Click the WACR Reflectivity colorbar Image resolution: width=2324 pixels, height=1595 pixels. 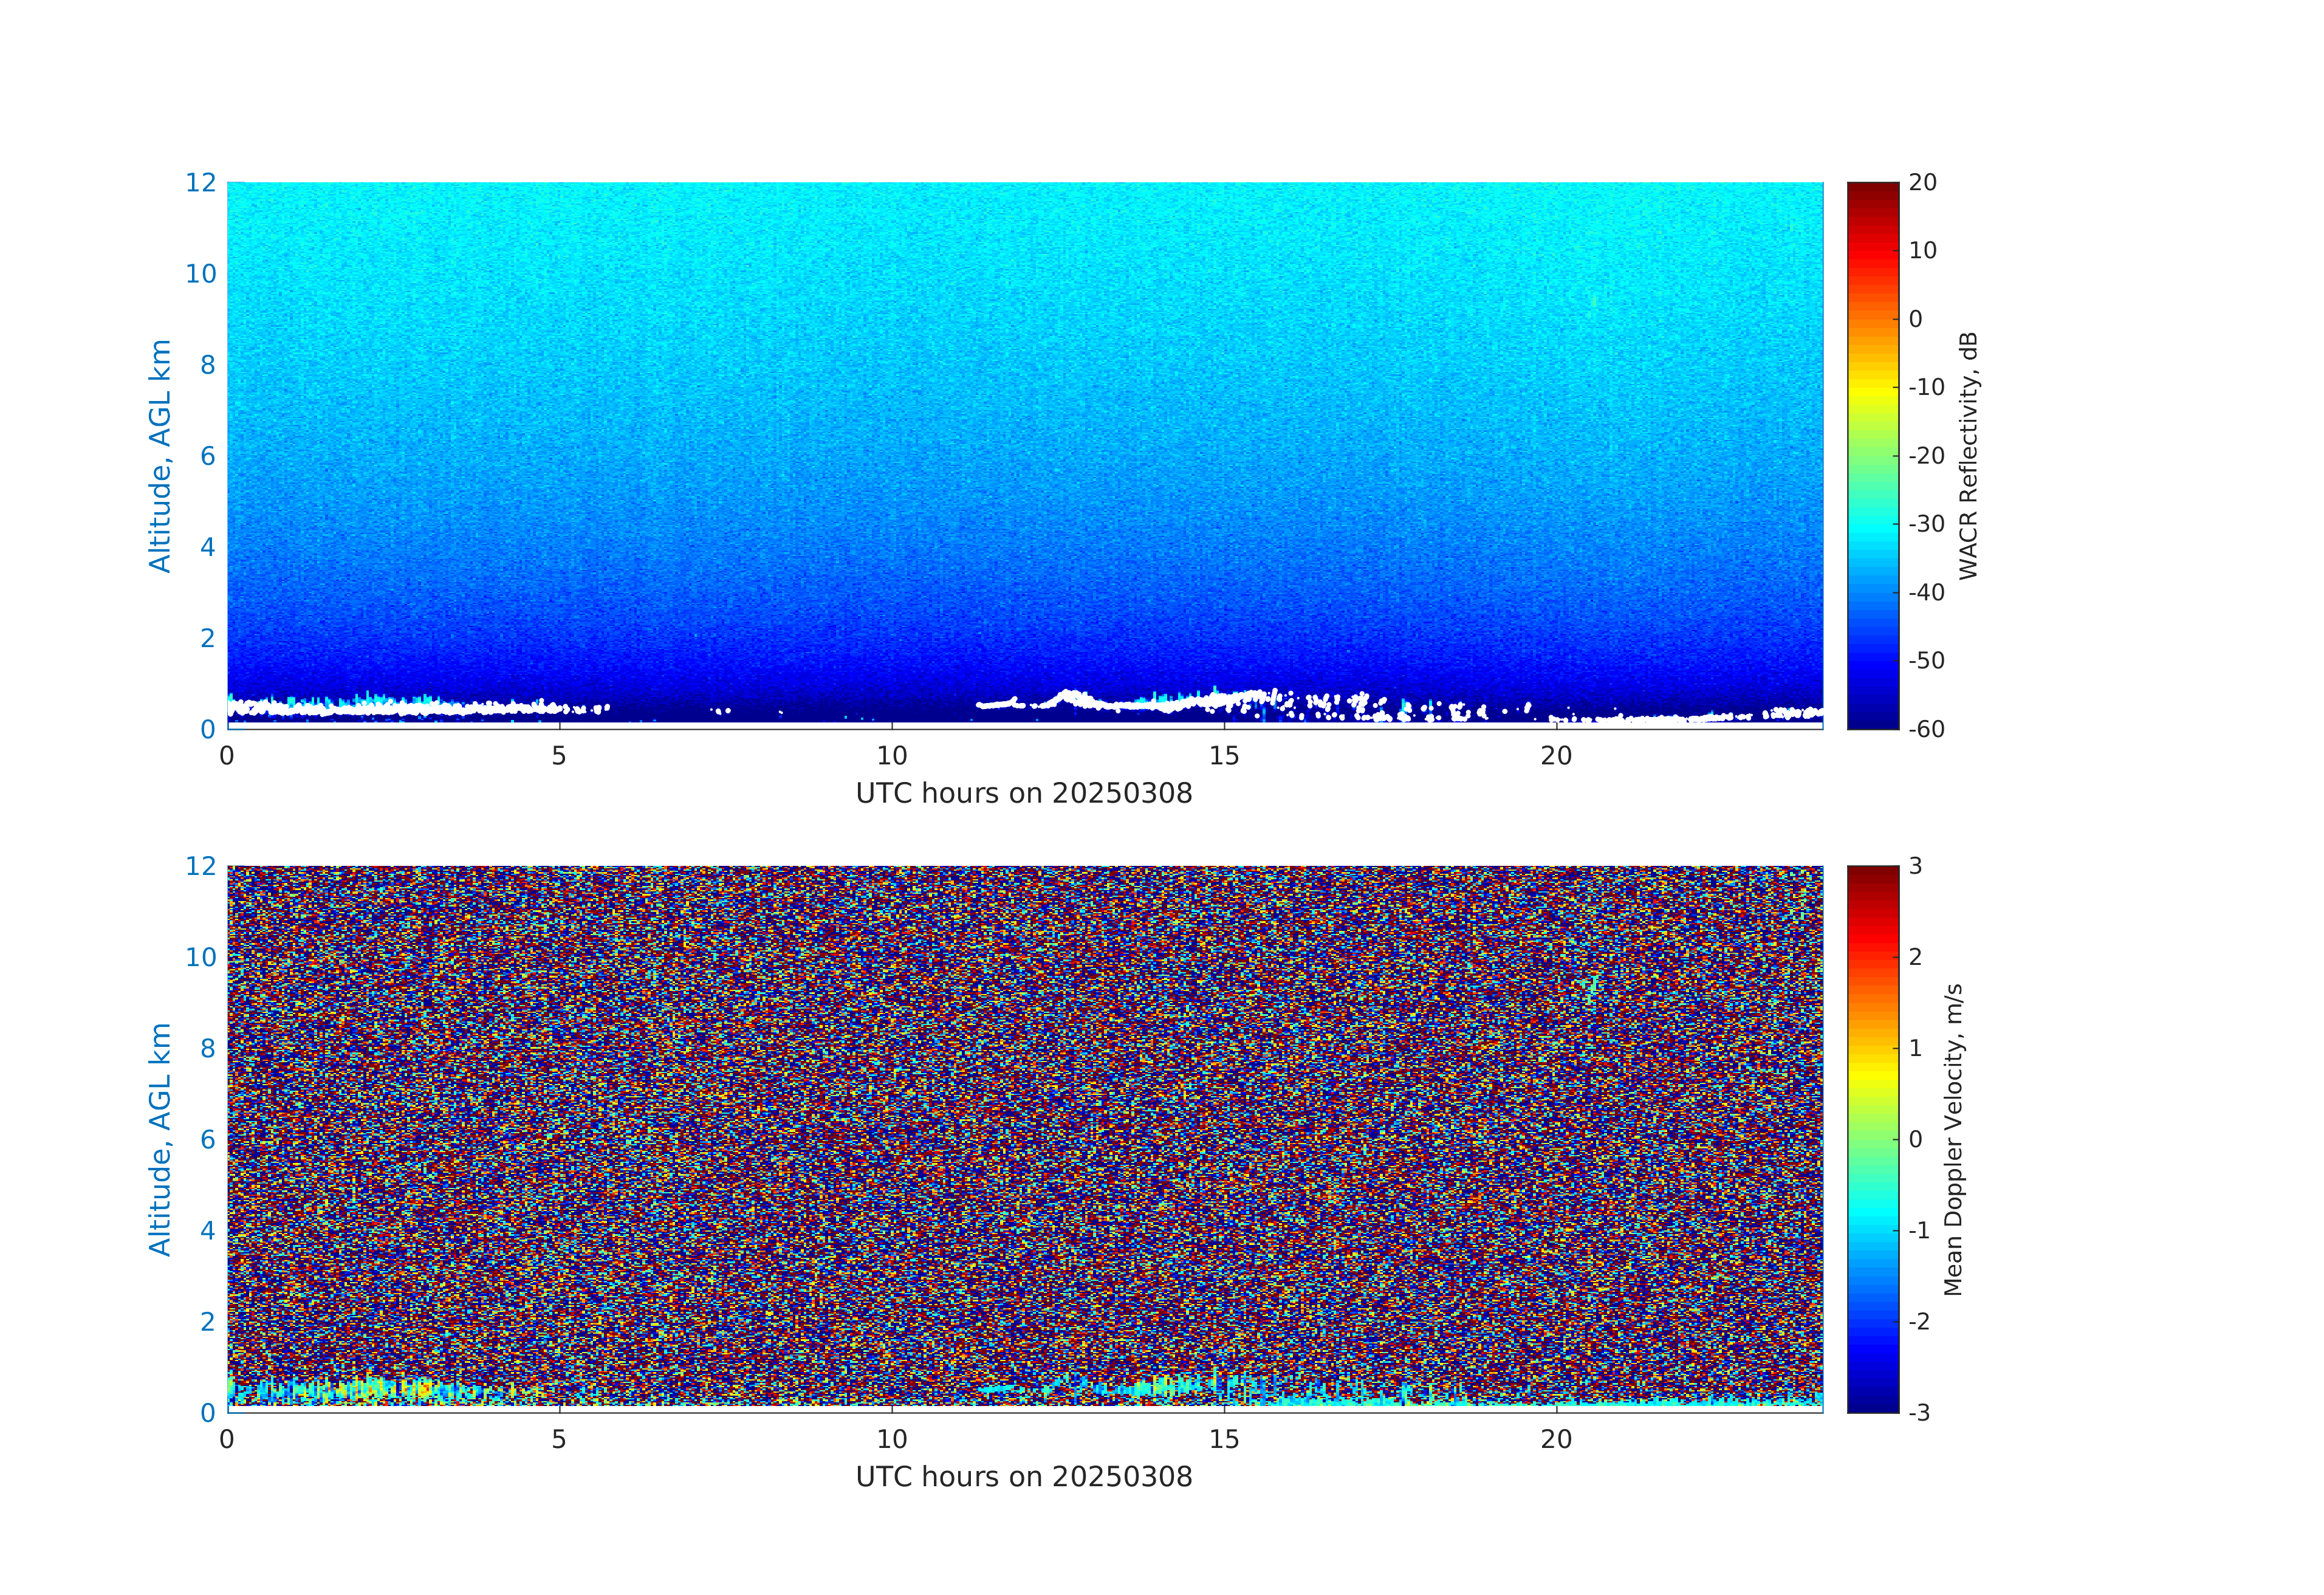pyautogui.click(x=1872, y=455)
